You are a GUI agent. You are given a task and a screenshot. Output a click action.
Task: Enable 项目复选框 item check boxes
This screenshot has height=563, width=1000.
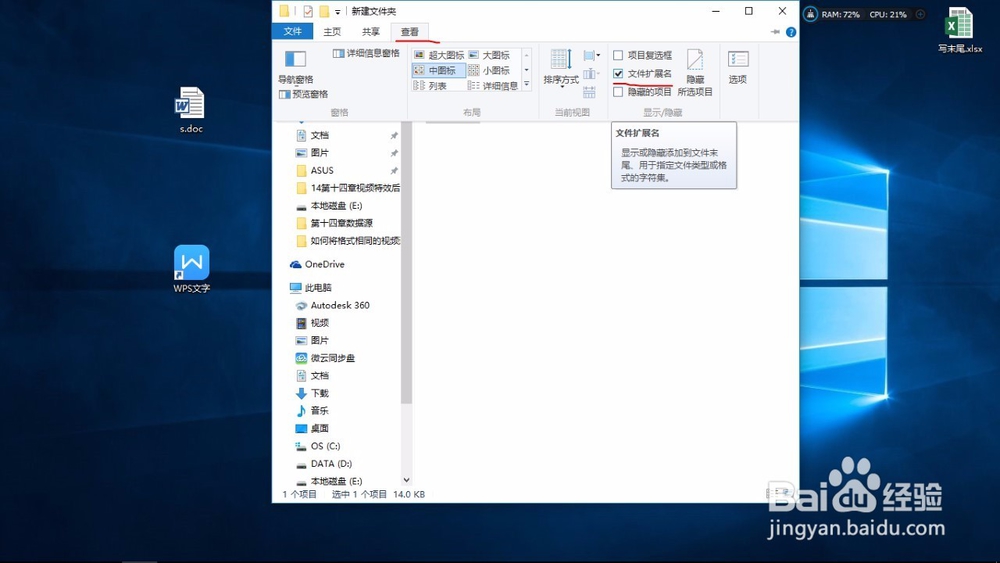click(643, 55)
